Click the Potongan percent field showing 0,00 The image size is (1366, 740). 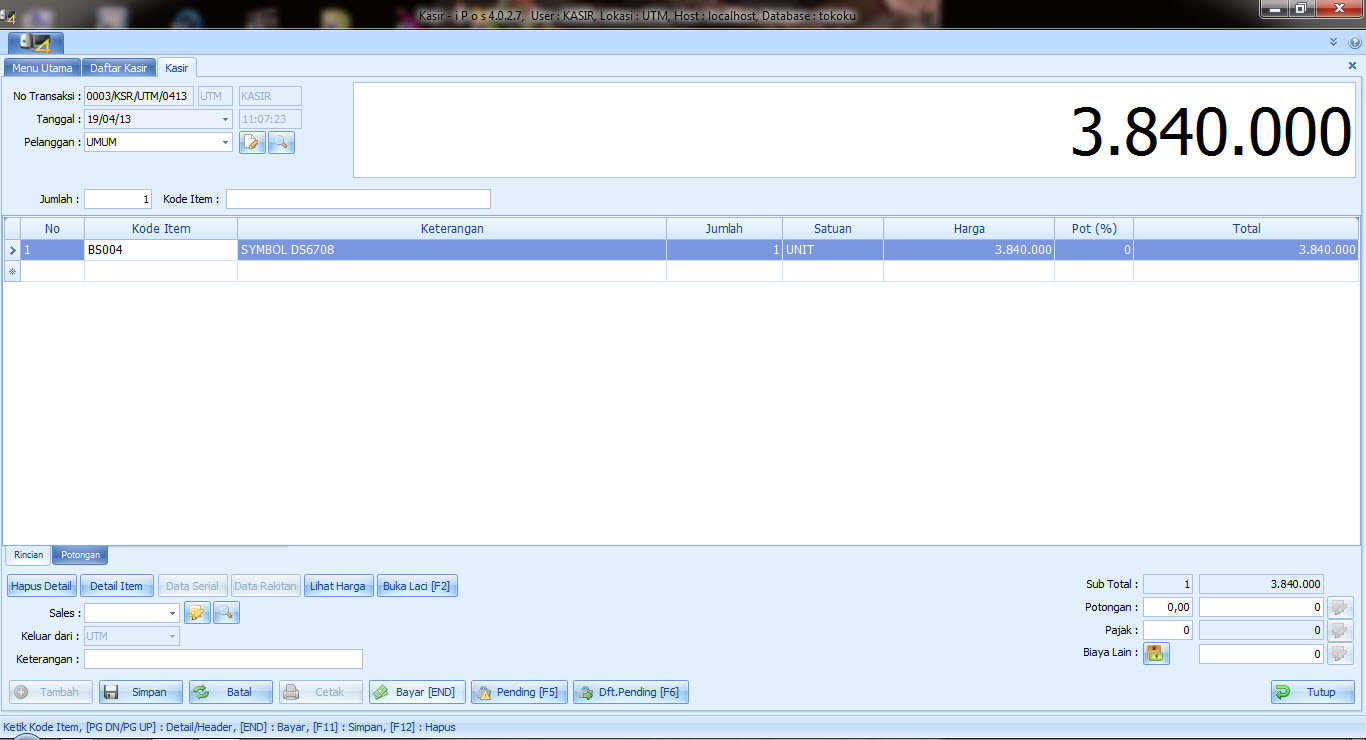1168,607
